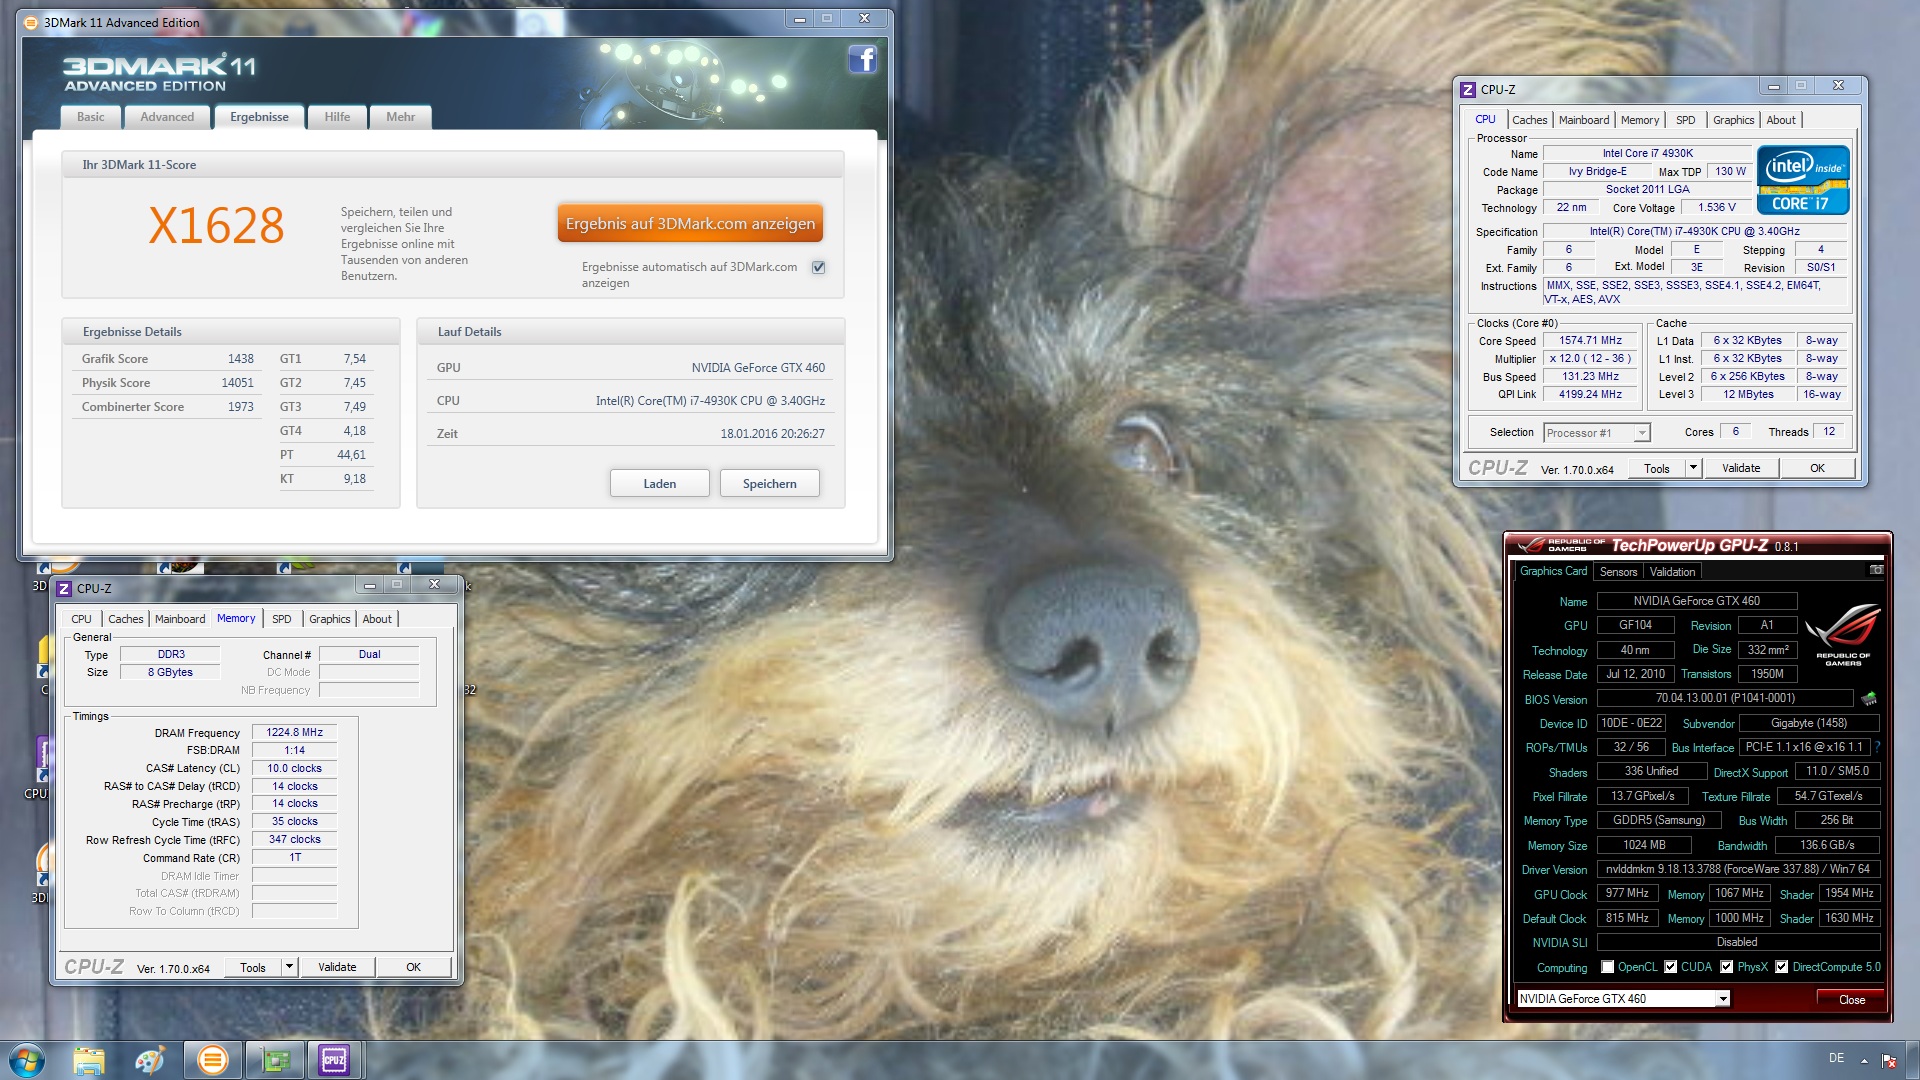Show hidden system tray icons

pos(1864,1060)
